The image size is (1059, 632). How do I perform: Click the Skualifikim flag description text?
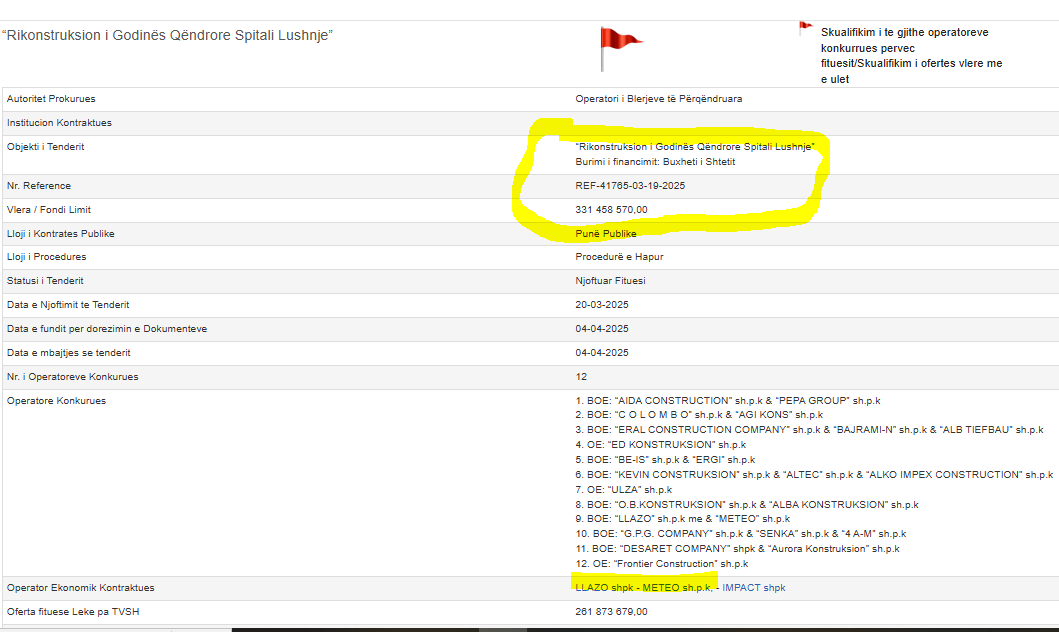click(x=910, y=55)
